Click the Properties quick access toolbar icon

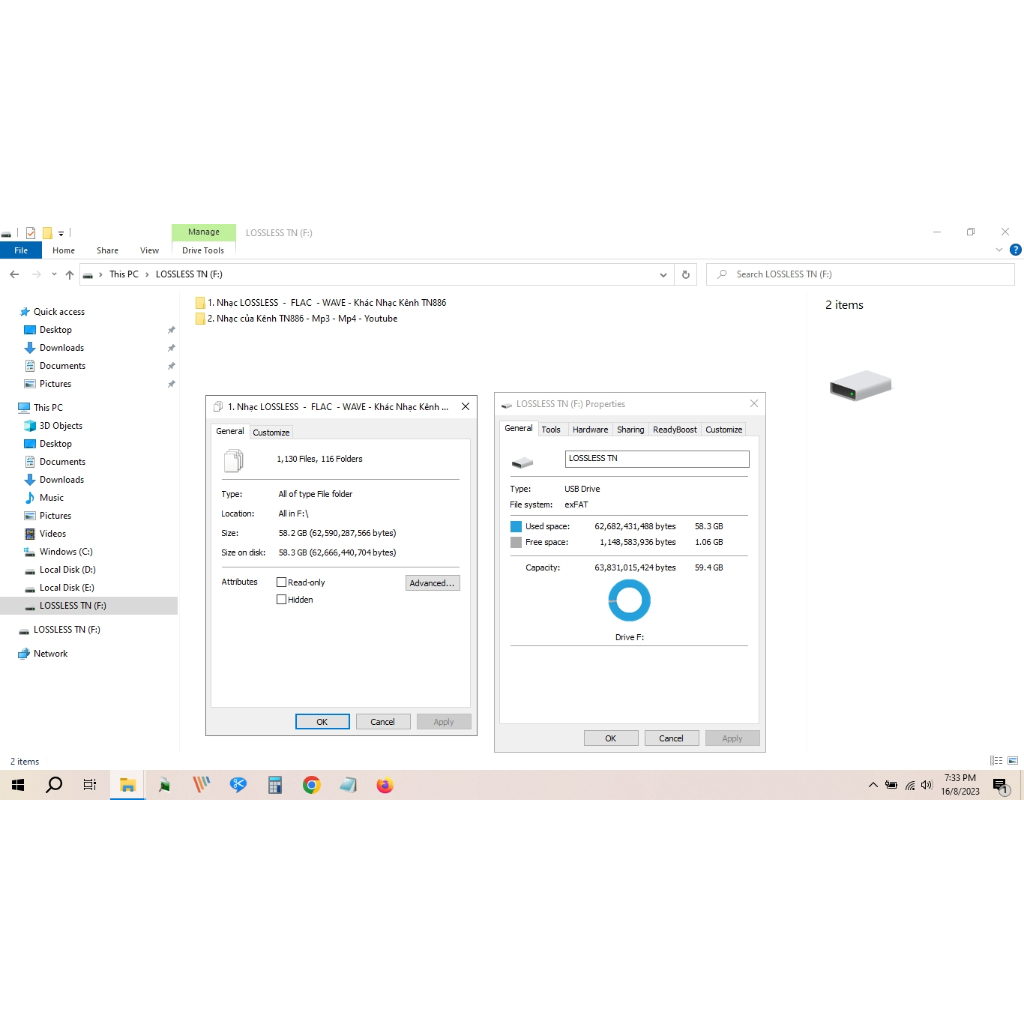click(x=30, y=232)
